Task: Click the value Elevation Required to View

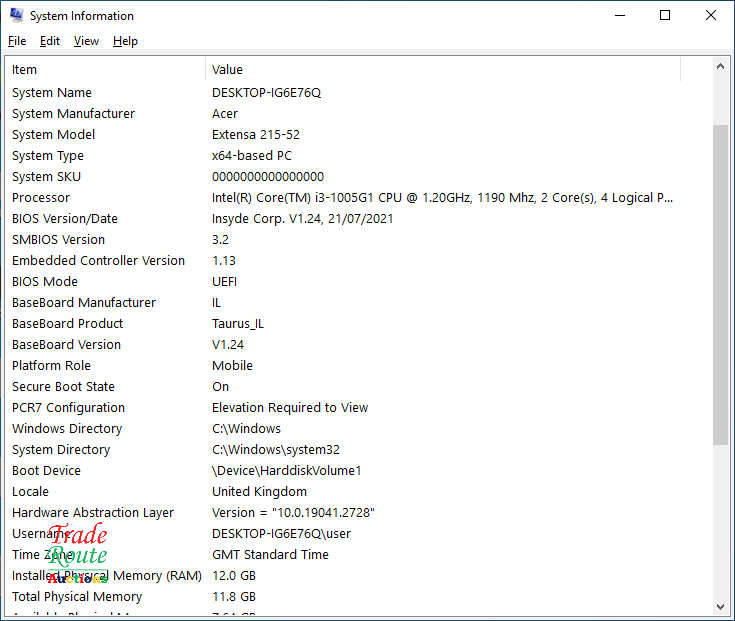Action: tap(290, 408)
